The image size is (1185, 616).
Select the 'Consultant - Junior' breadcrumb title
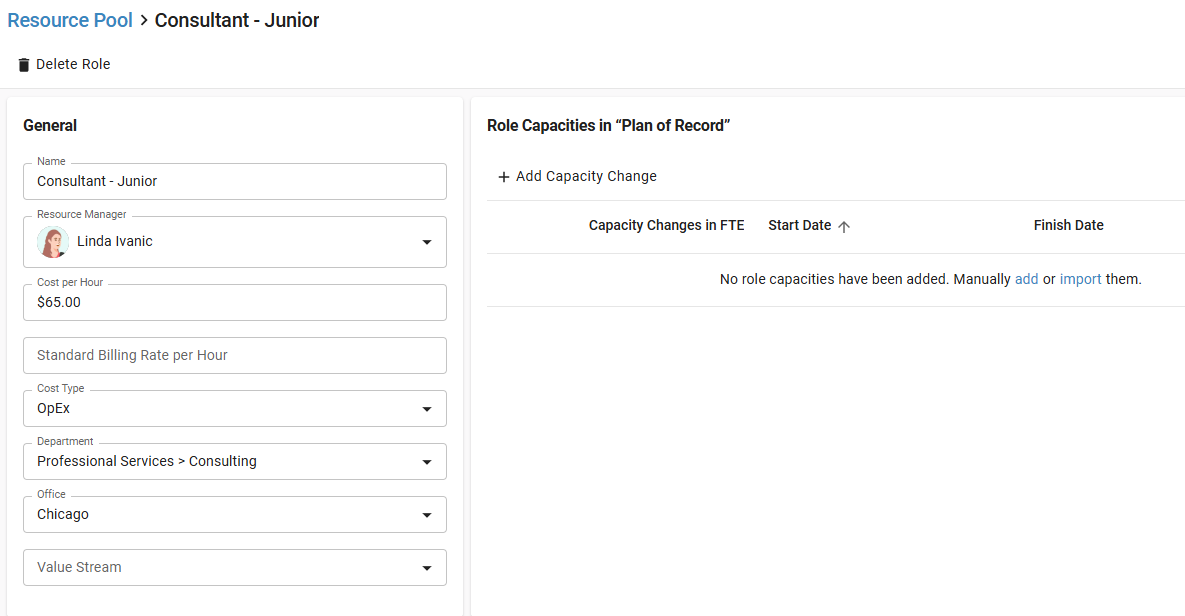pos(237,20)
